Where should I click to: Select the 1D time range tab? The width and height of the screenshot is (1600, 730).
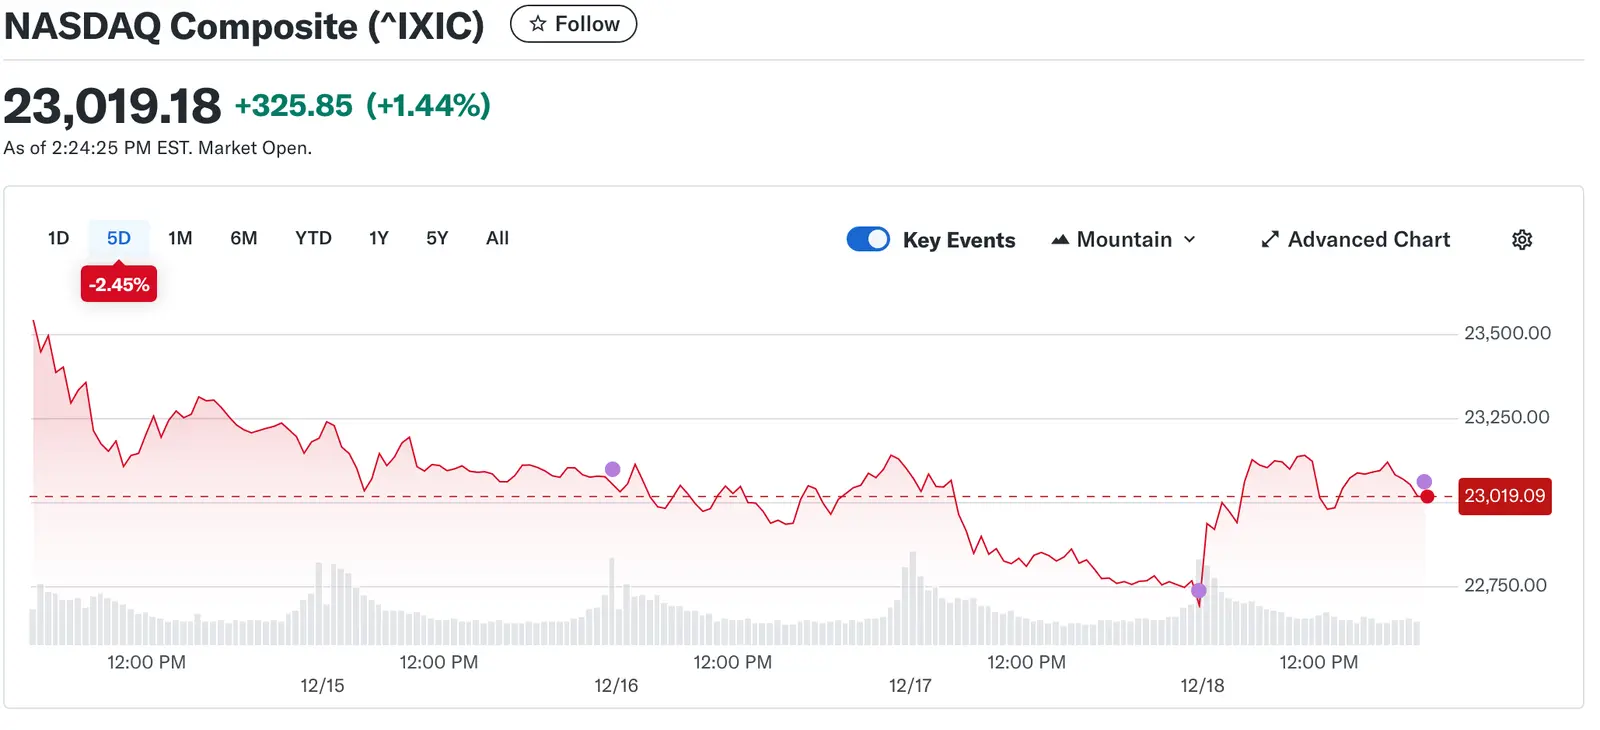tap(58, 238)
